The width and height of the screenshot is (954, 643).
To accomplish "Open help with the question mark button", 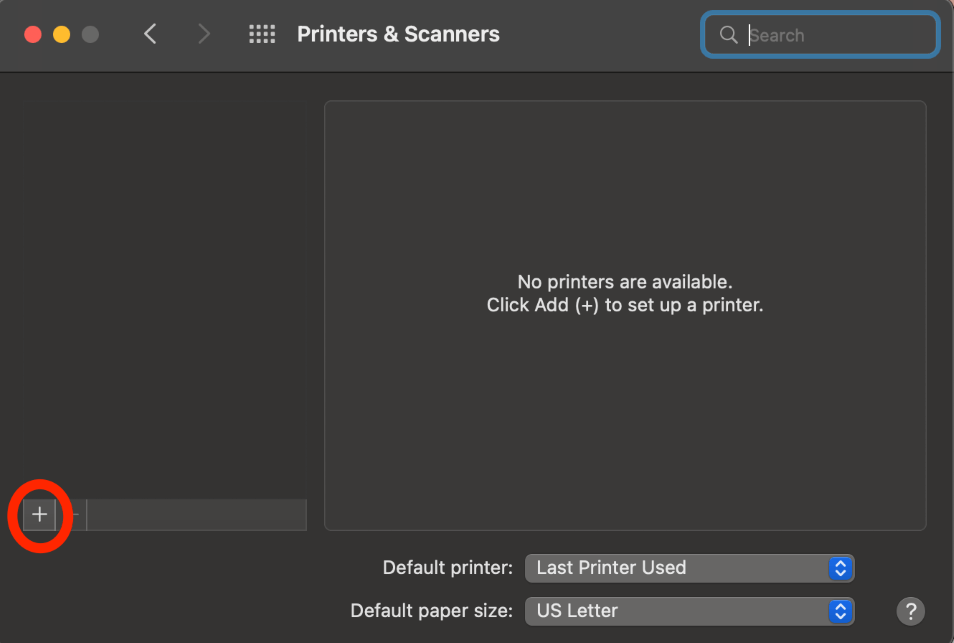I will pyautogui.click(x=910, y=611).
